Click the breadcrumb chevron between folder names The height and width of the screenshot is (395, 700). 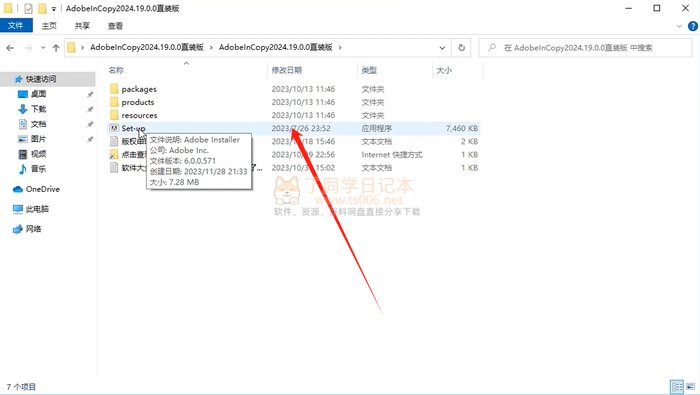[x=211, y=47]
